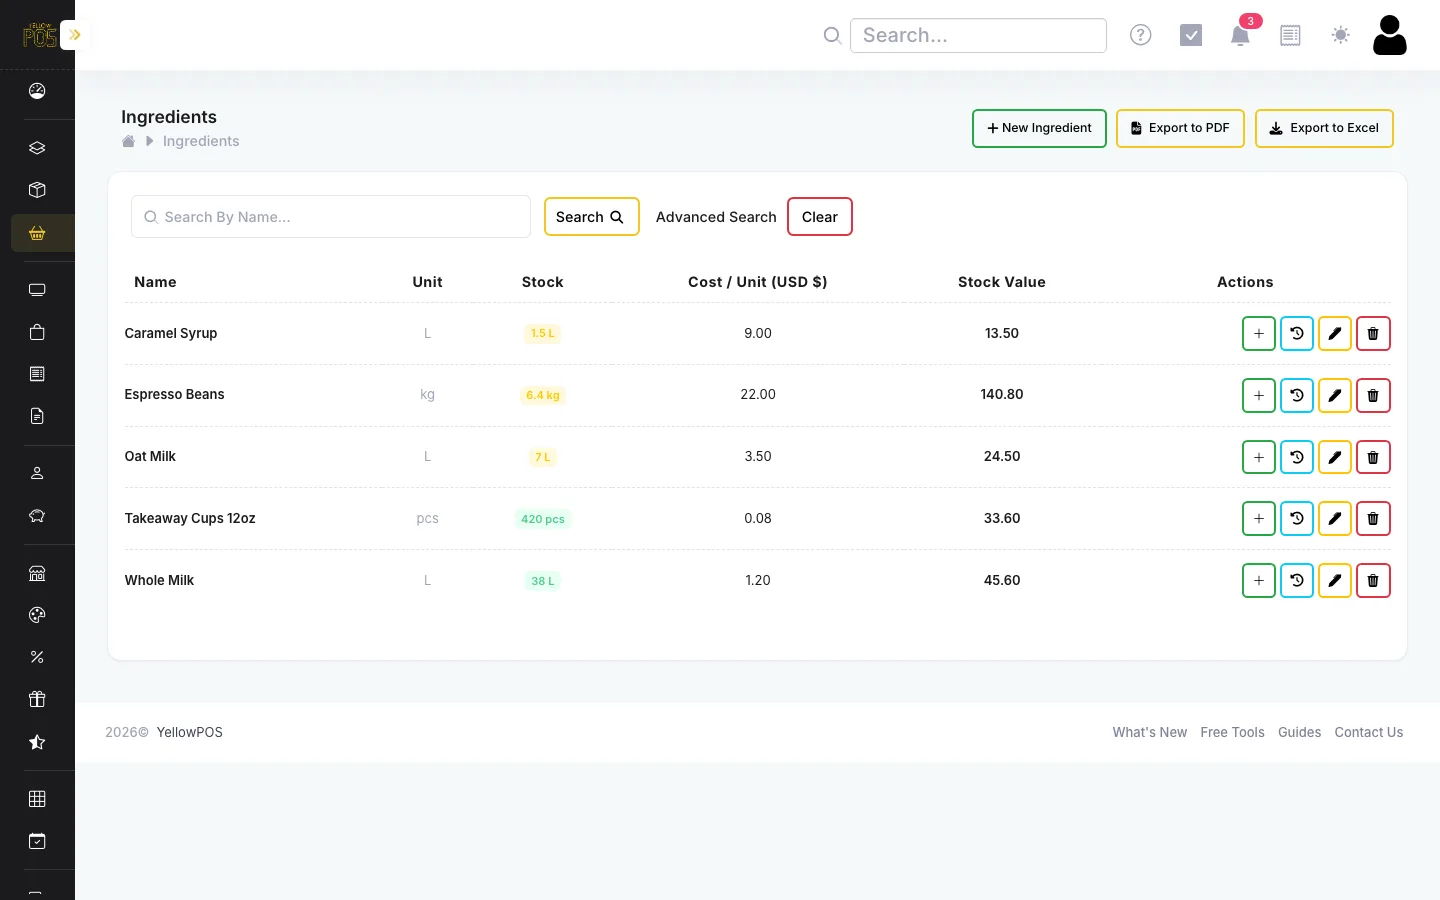Open Advanced Search
1440x900 pixels.
point(716,217)
